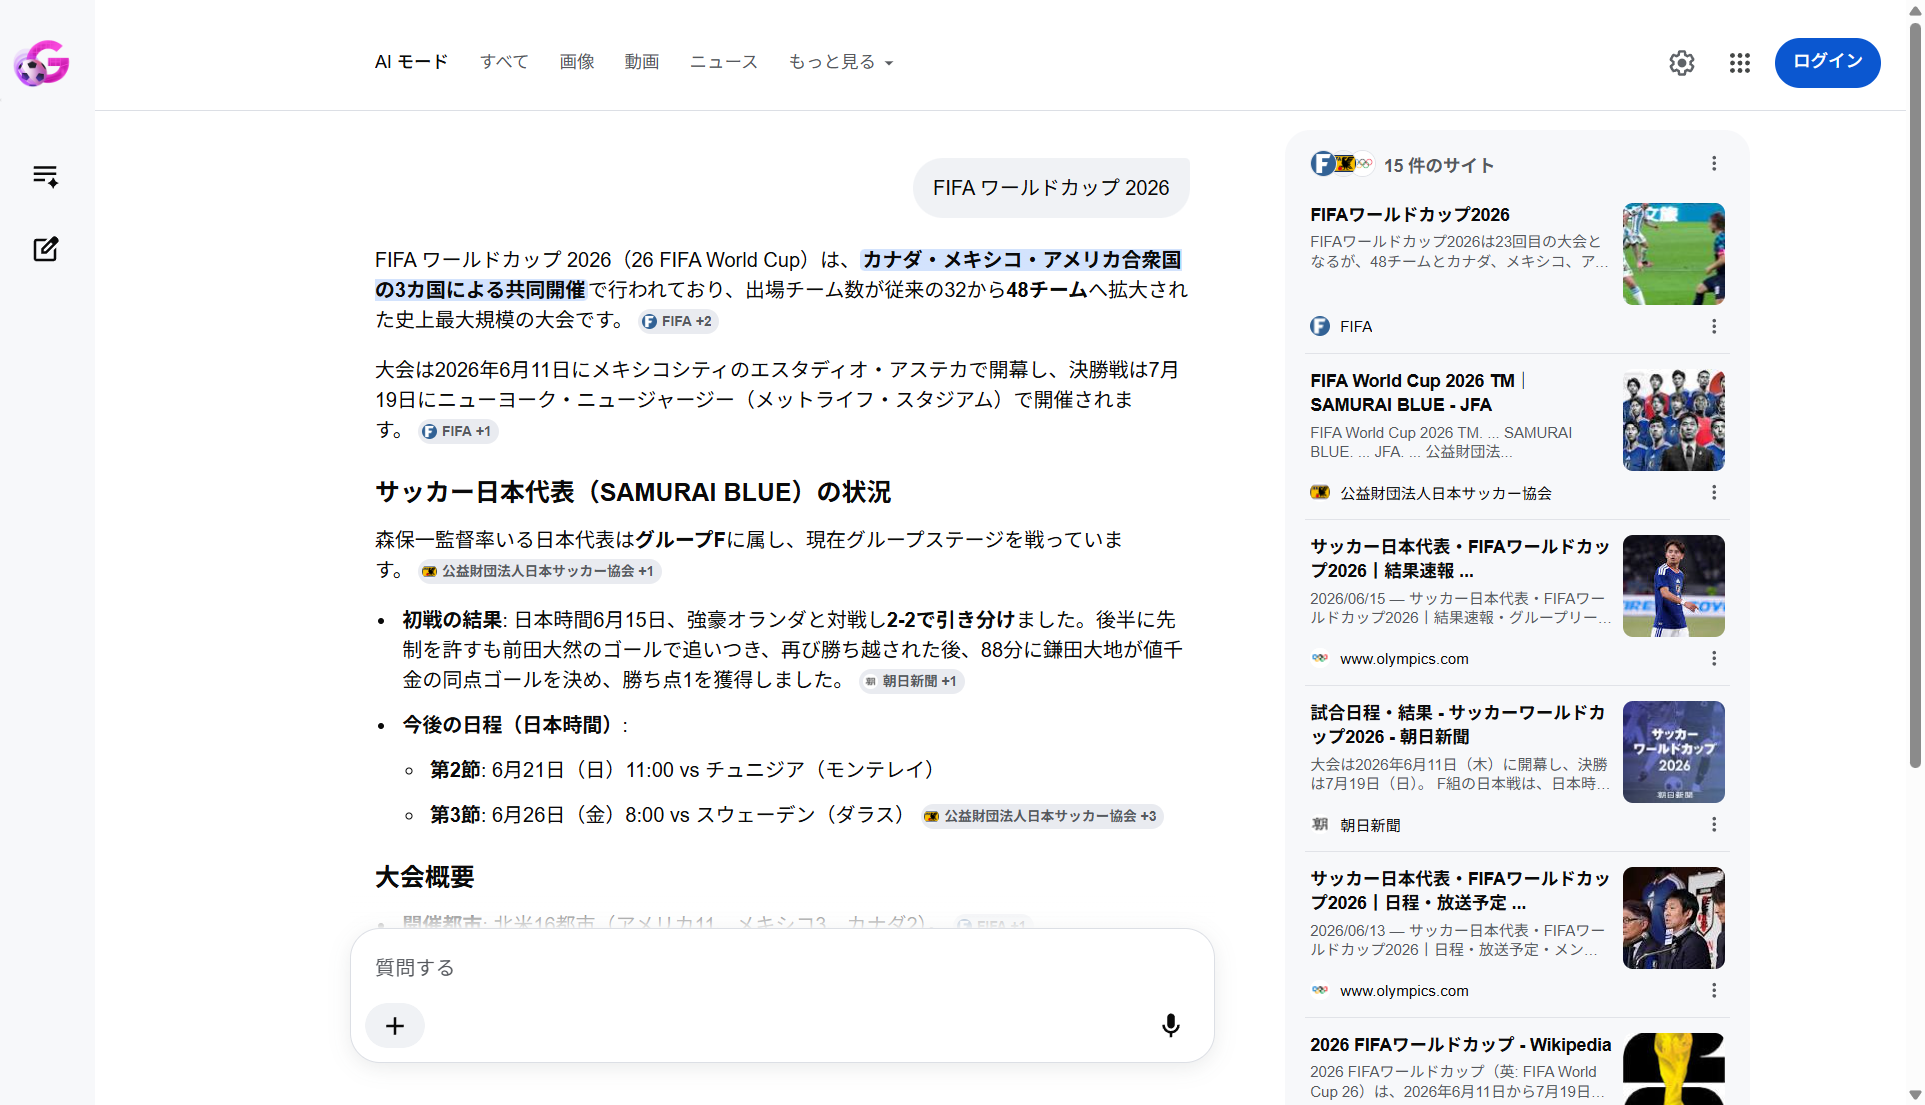Switch to the AI モード tab
Viewport: 1925px width, 1105px height.
pos(411,62)
